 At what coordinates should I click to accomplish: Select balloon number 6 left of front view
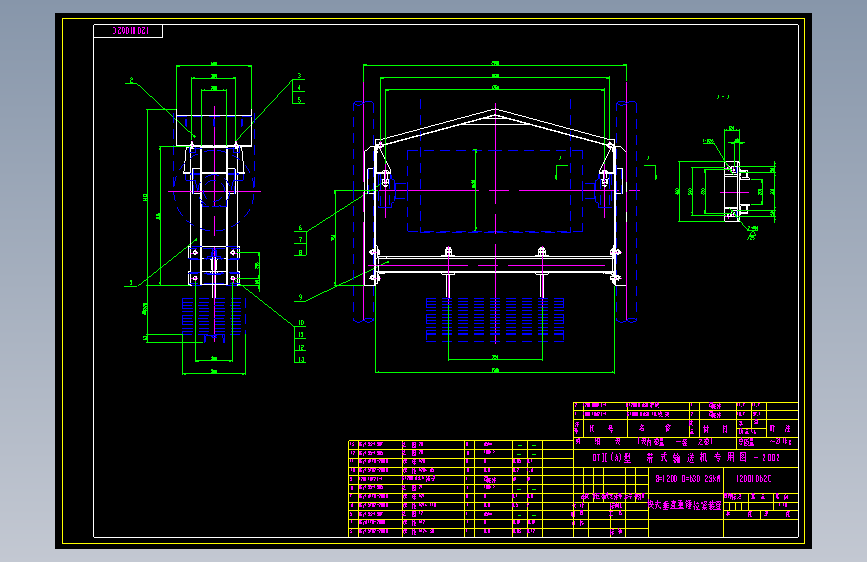coord(300,228)
